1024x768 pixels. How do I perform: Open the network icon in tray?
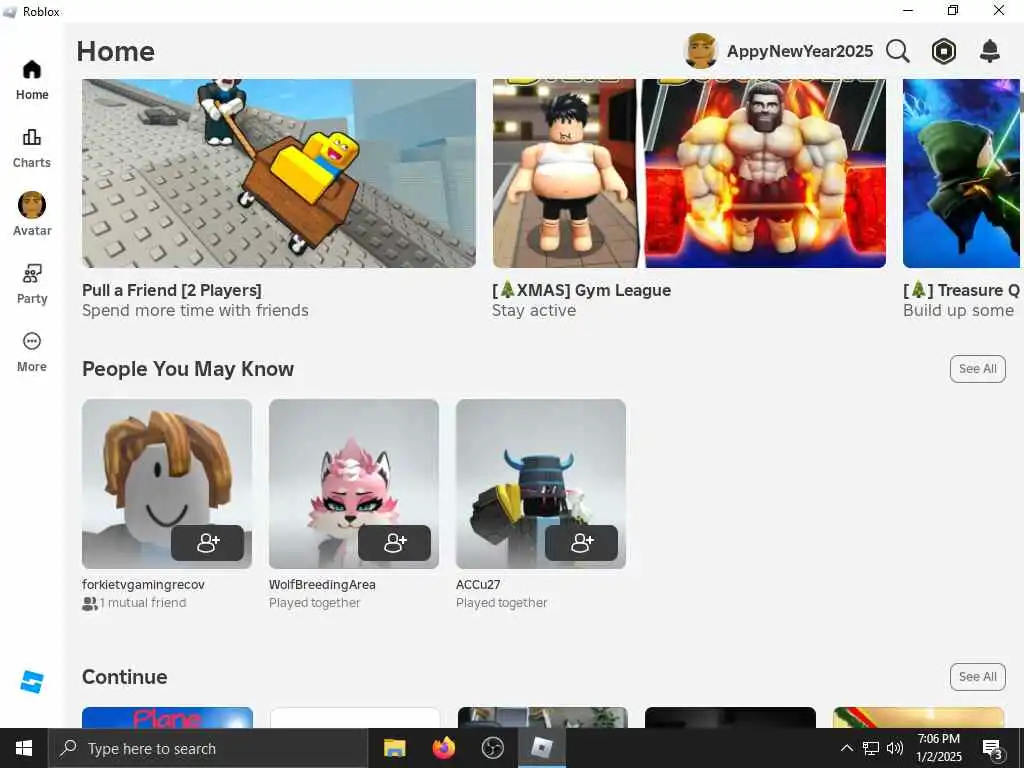click(871, 748)
